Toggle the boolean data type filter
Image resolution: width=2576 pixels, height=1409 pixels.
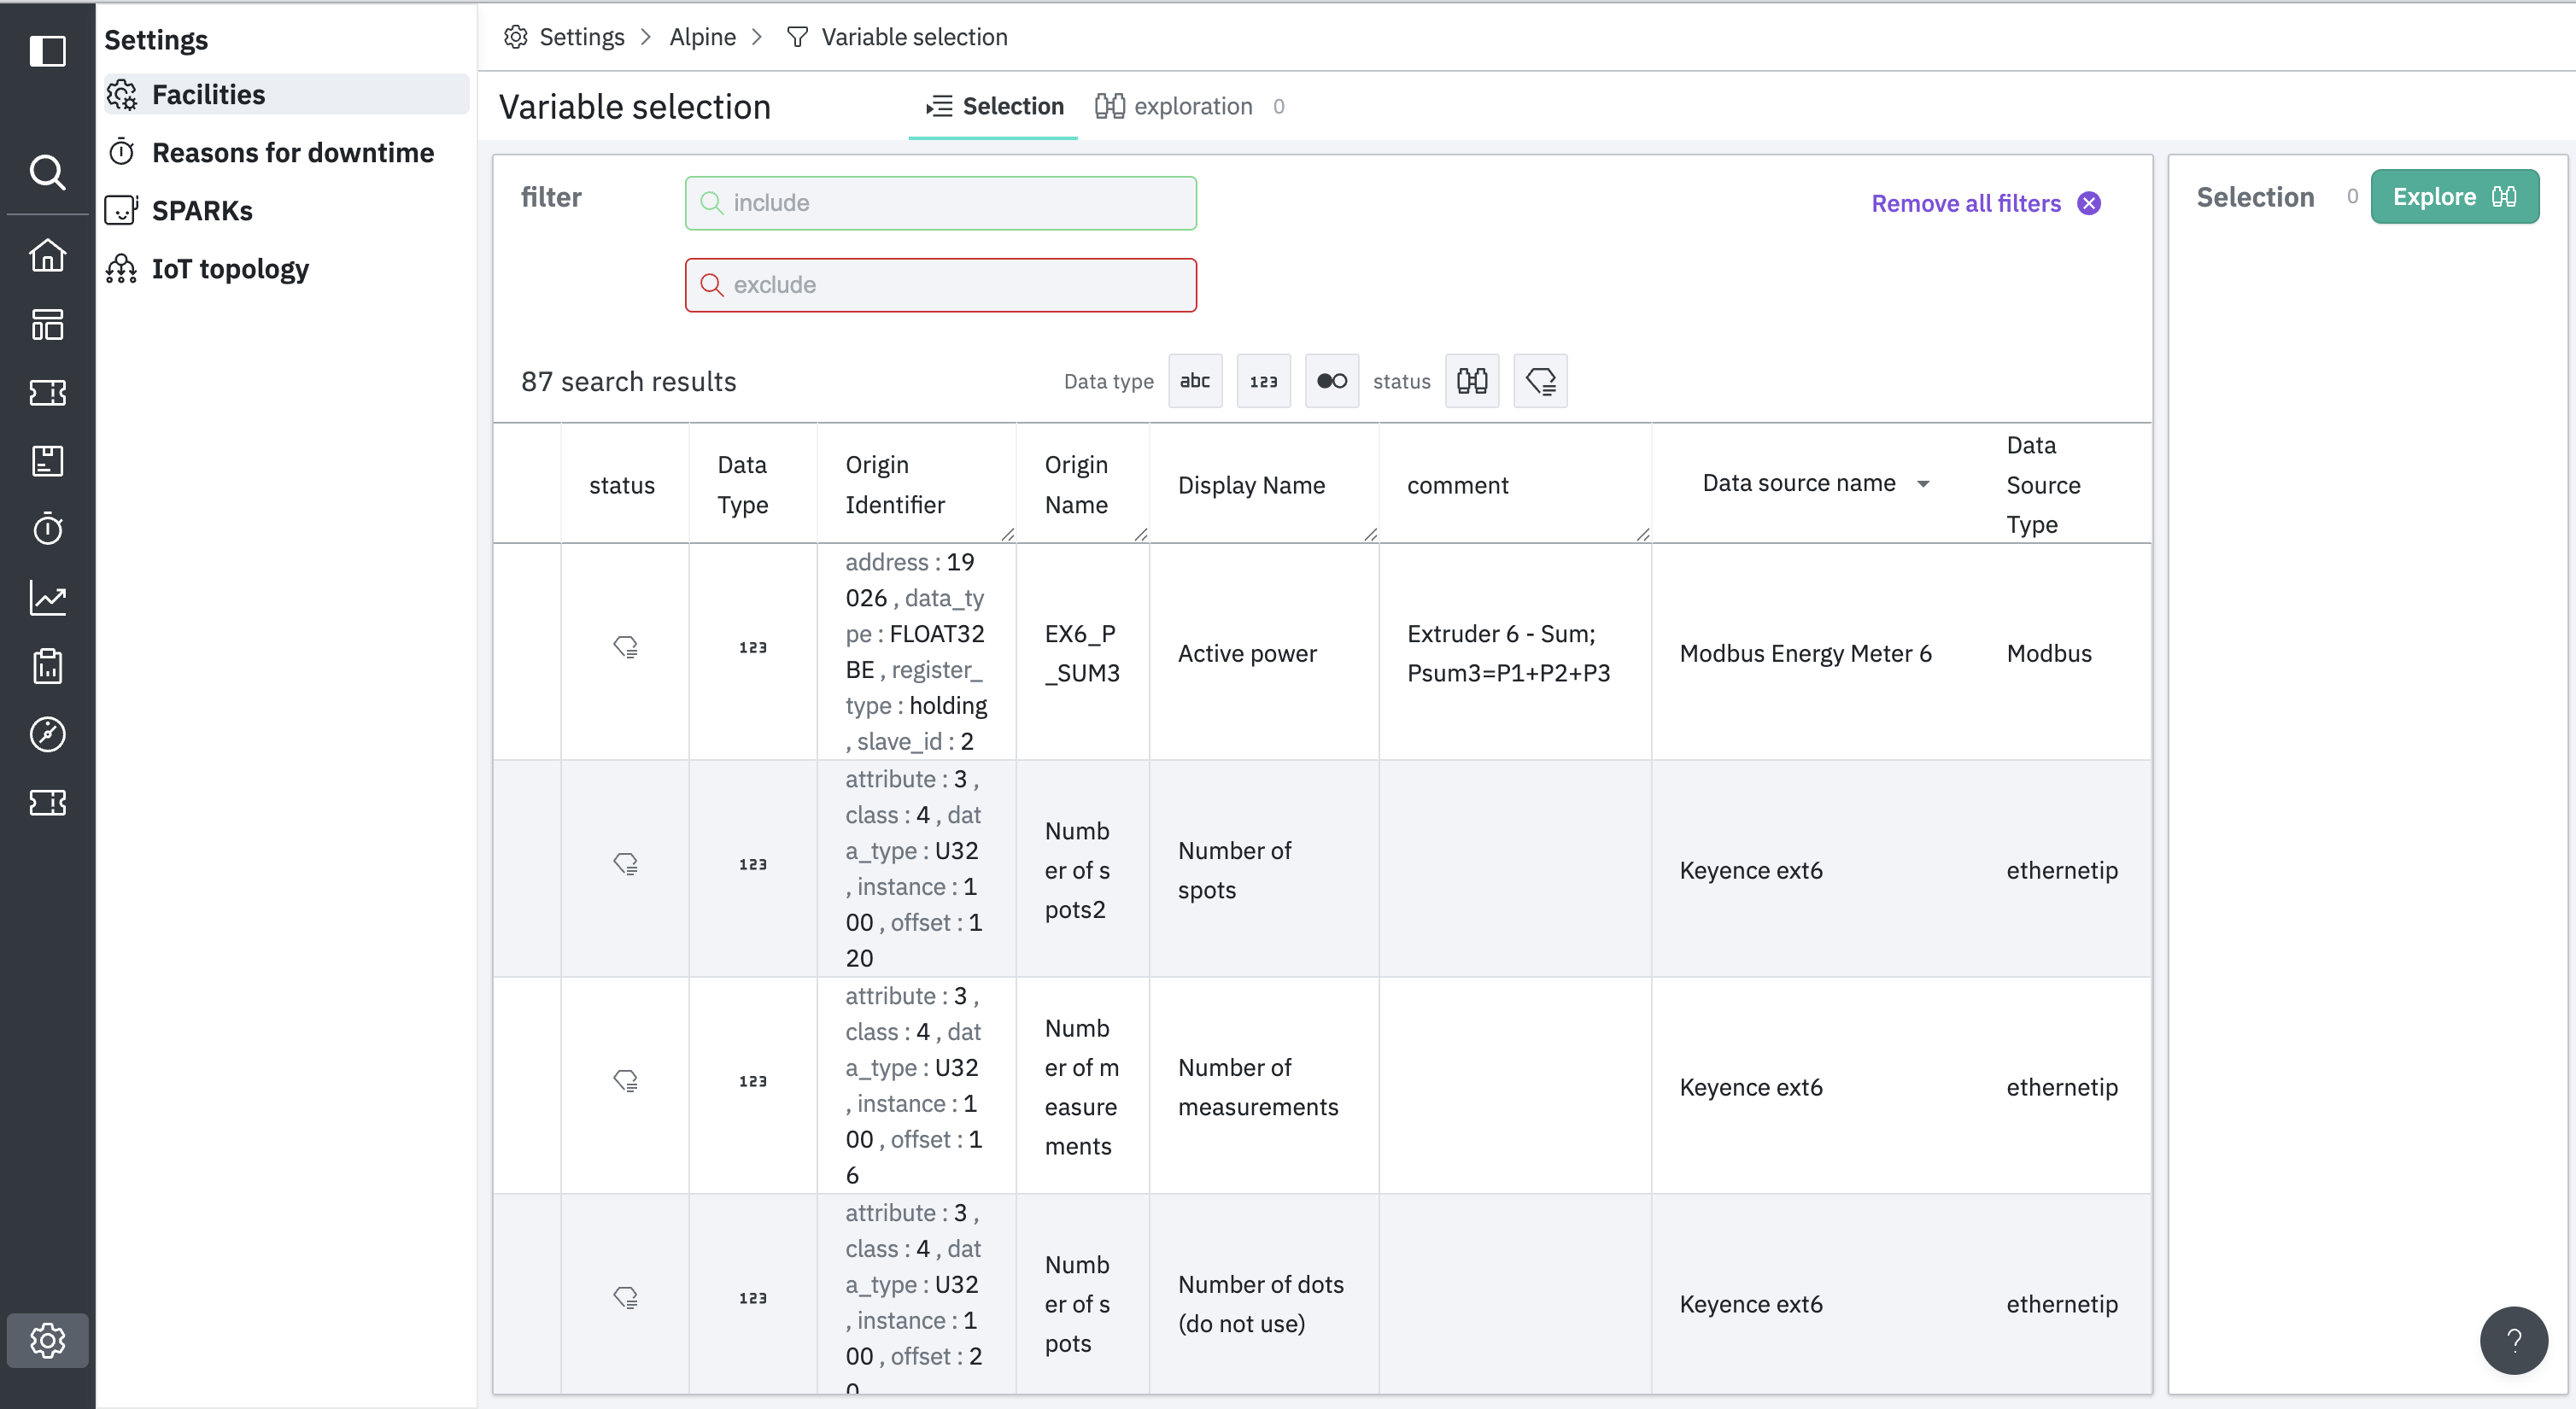pos(1331,381)
